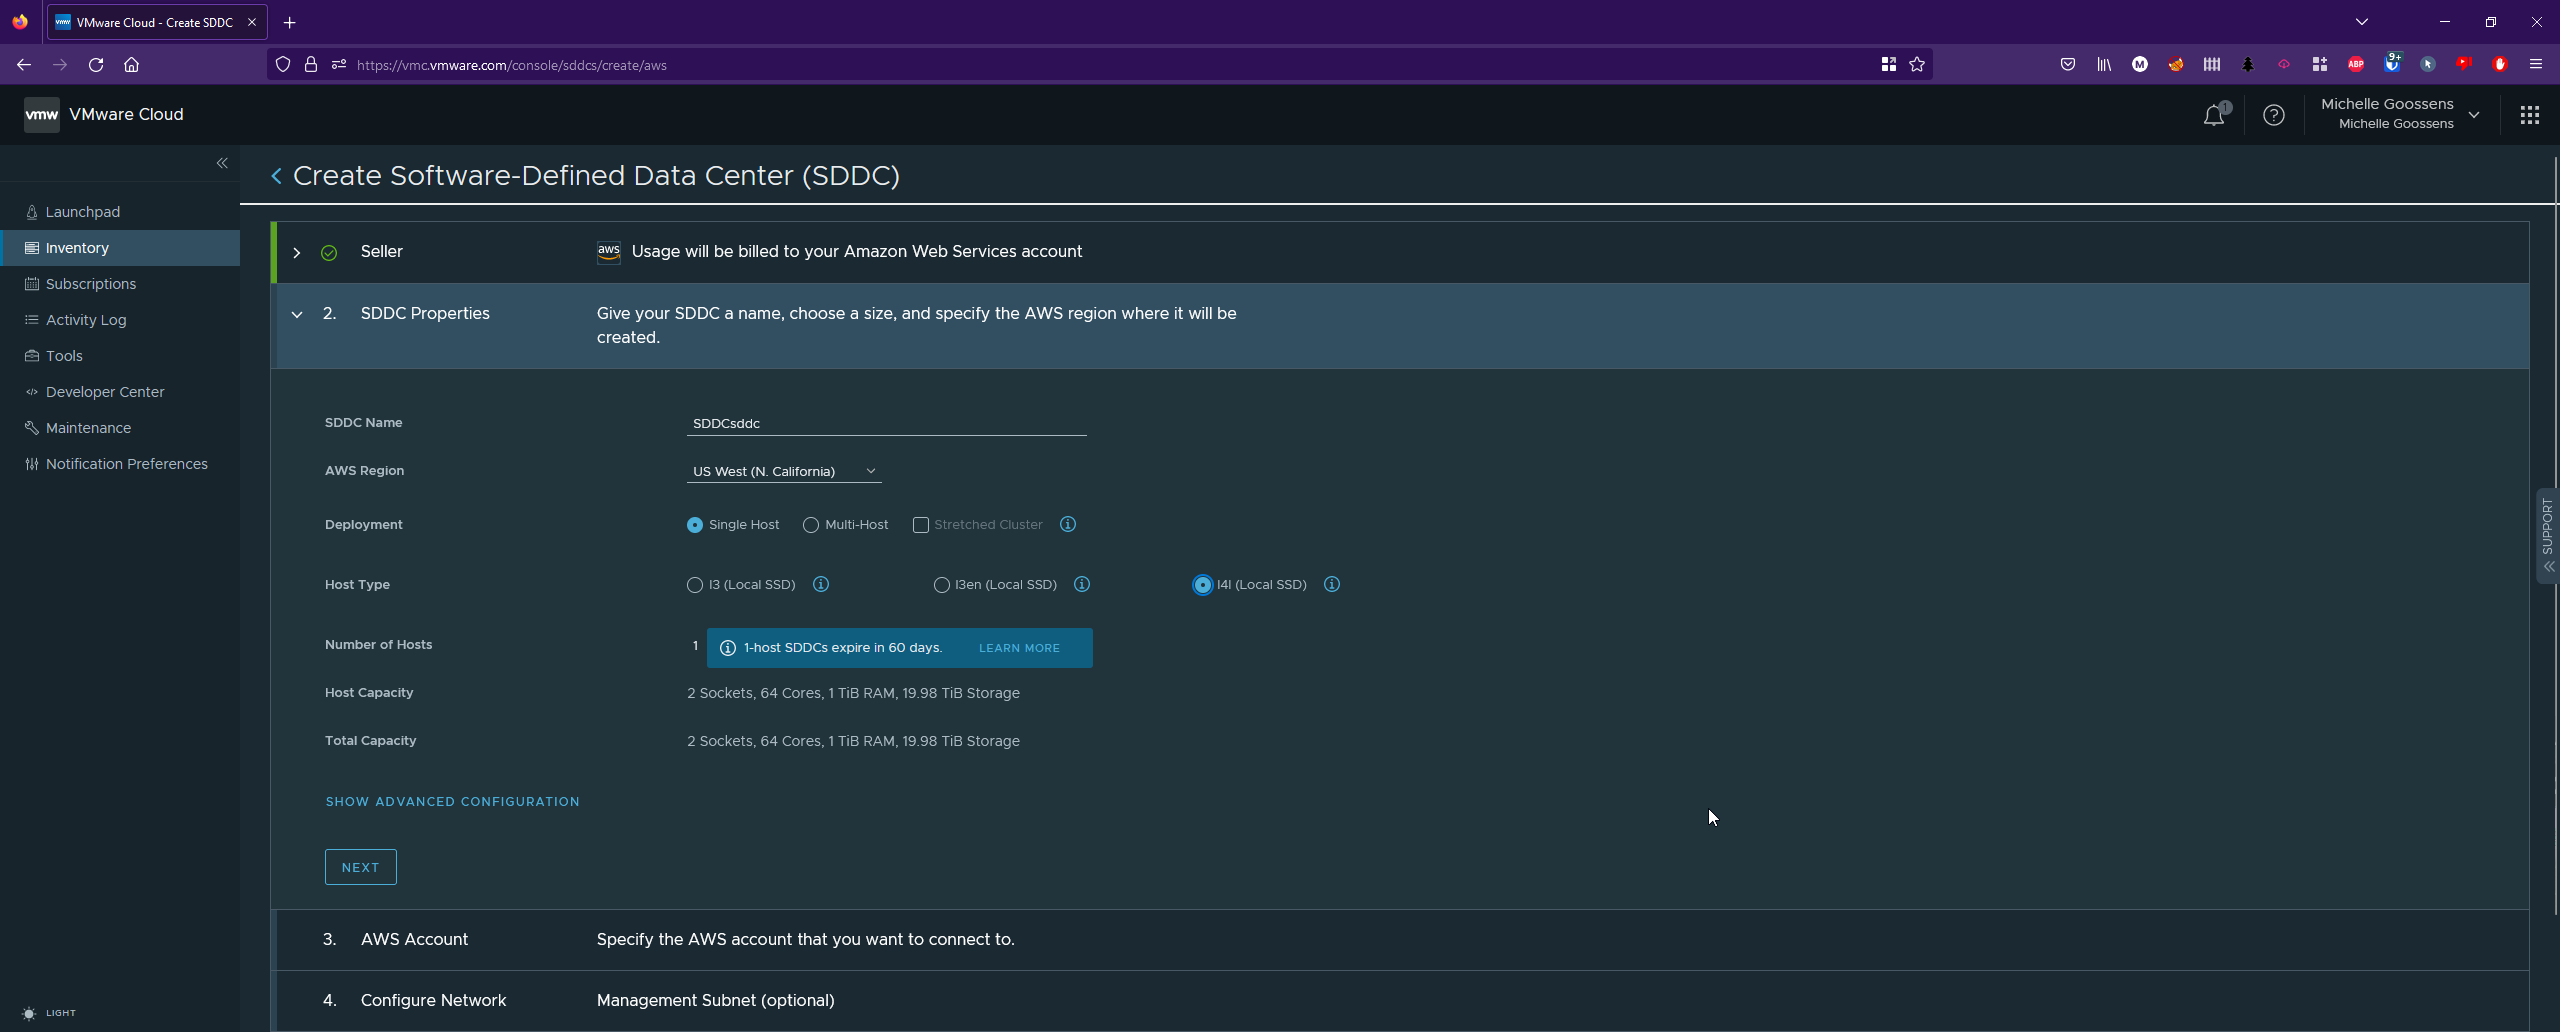2560x1032 pixels.
Task: Show info for I3en host type
Action: [x=1082, y=584]
